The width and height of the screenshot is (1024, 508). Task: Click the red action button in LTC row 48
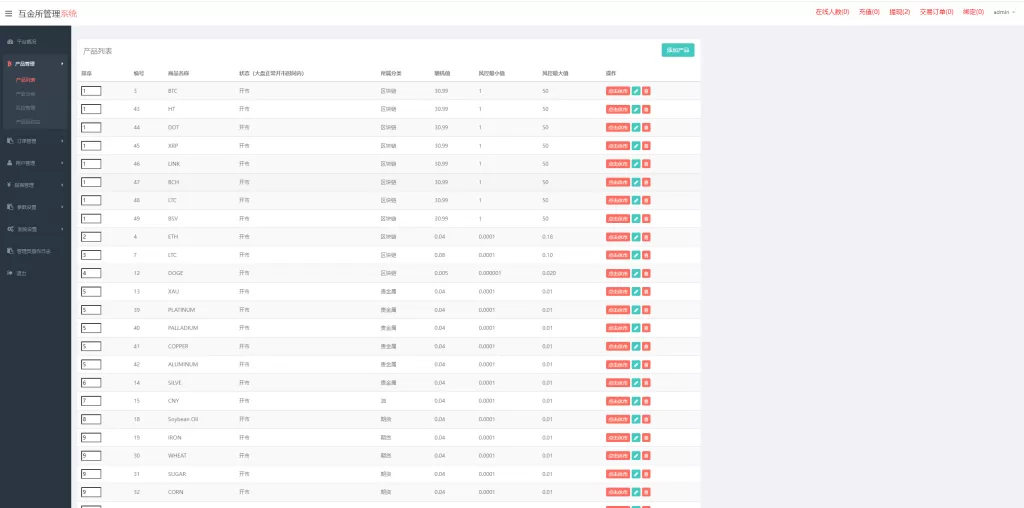(618, 200)
